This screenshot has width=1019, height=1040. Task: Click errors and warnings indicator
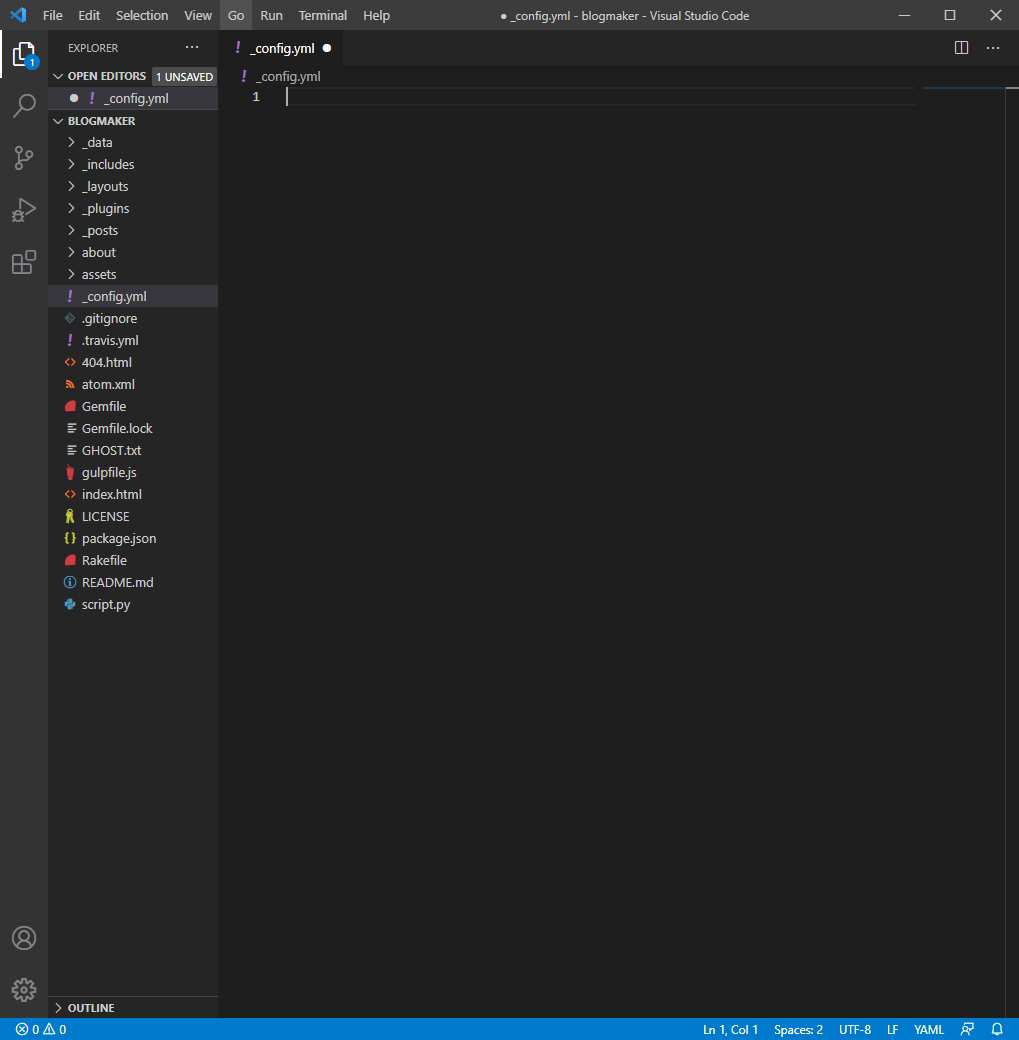pos(41,1029)
